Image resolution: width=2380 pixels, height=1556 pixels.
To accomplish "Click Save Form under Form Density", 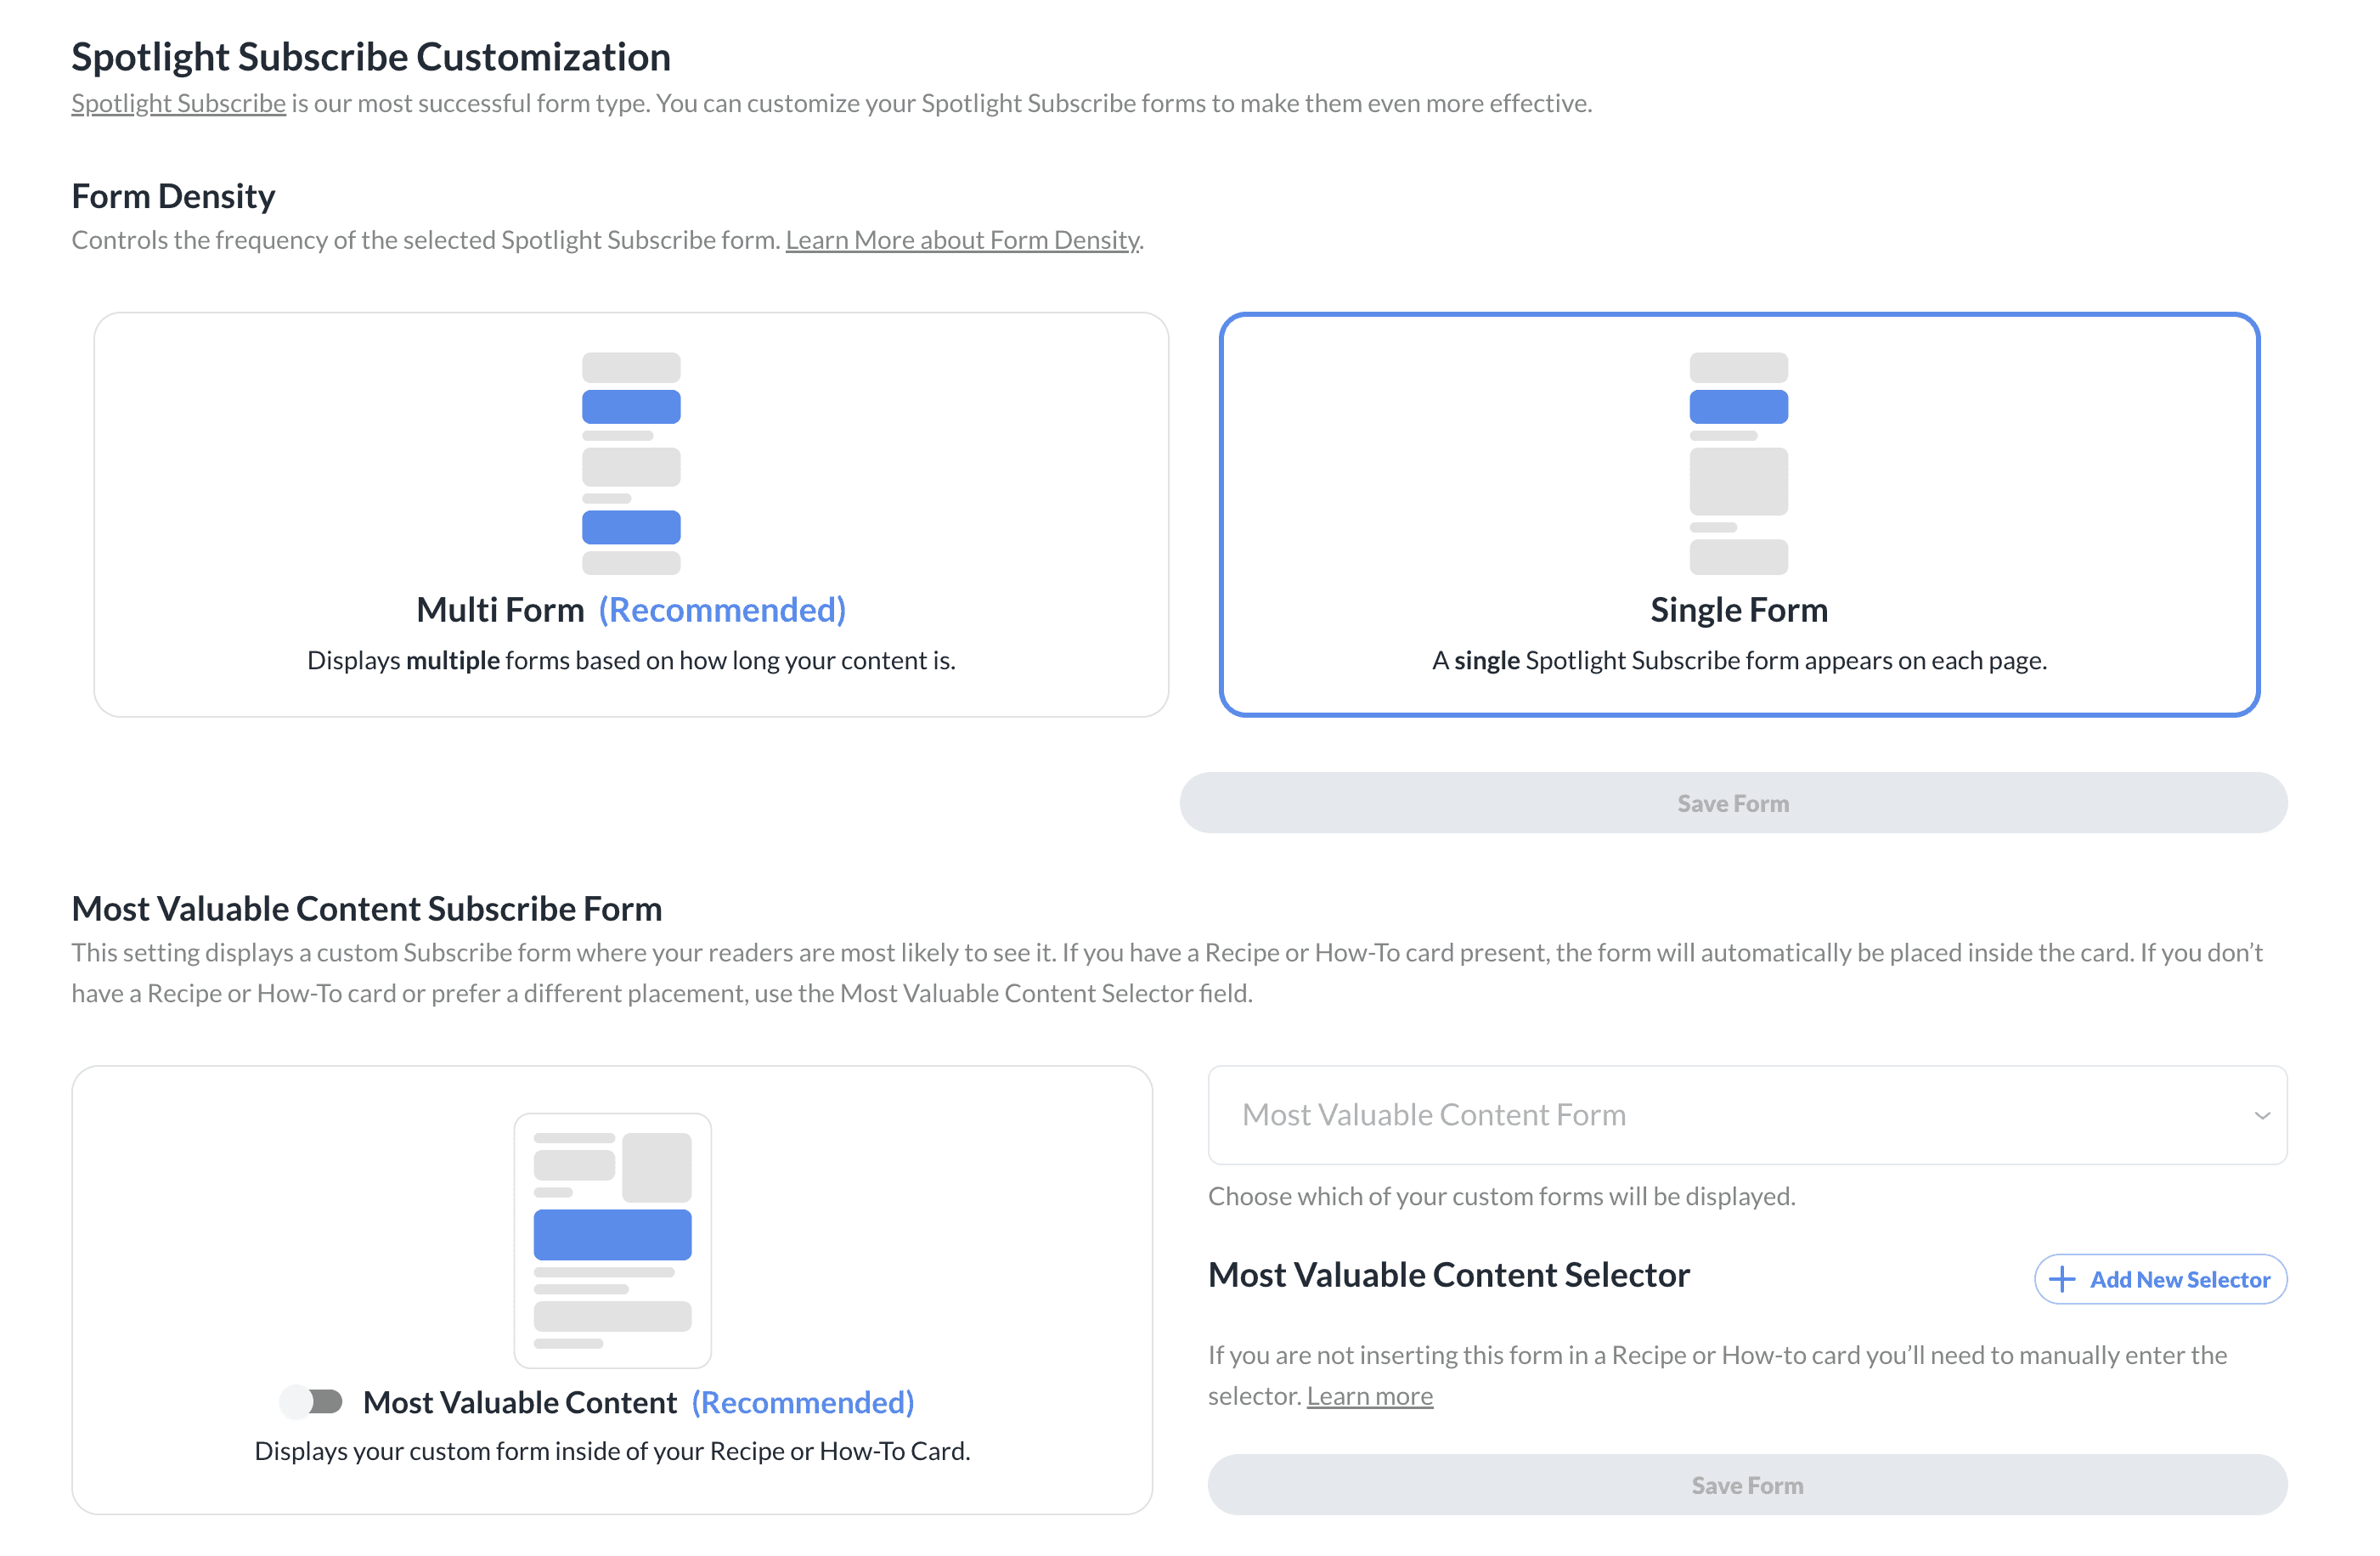I will click(1732, 803).
